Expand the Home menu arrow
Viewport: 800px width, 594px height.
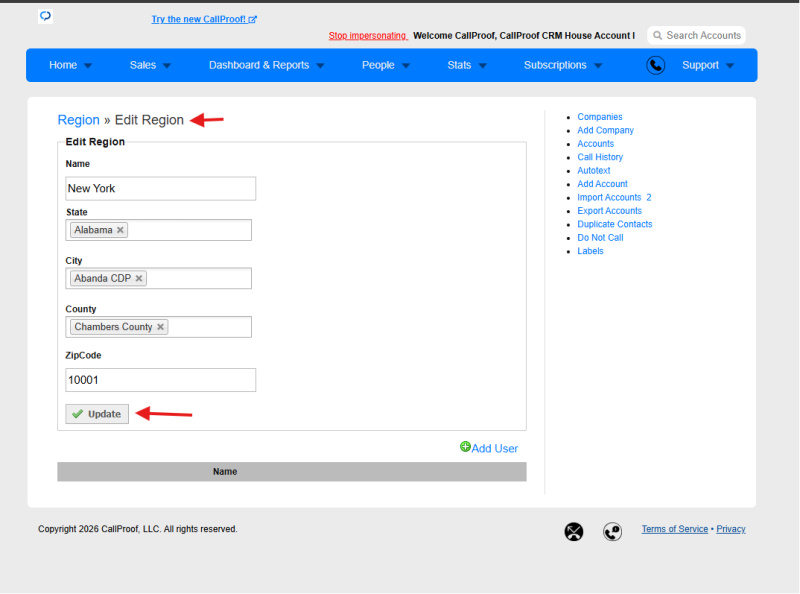click(x=88, y=66)
